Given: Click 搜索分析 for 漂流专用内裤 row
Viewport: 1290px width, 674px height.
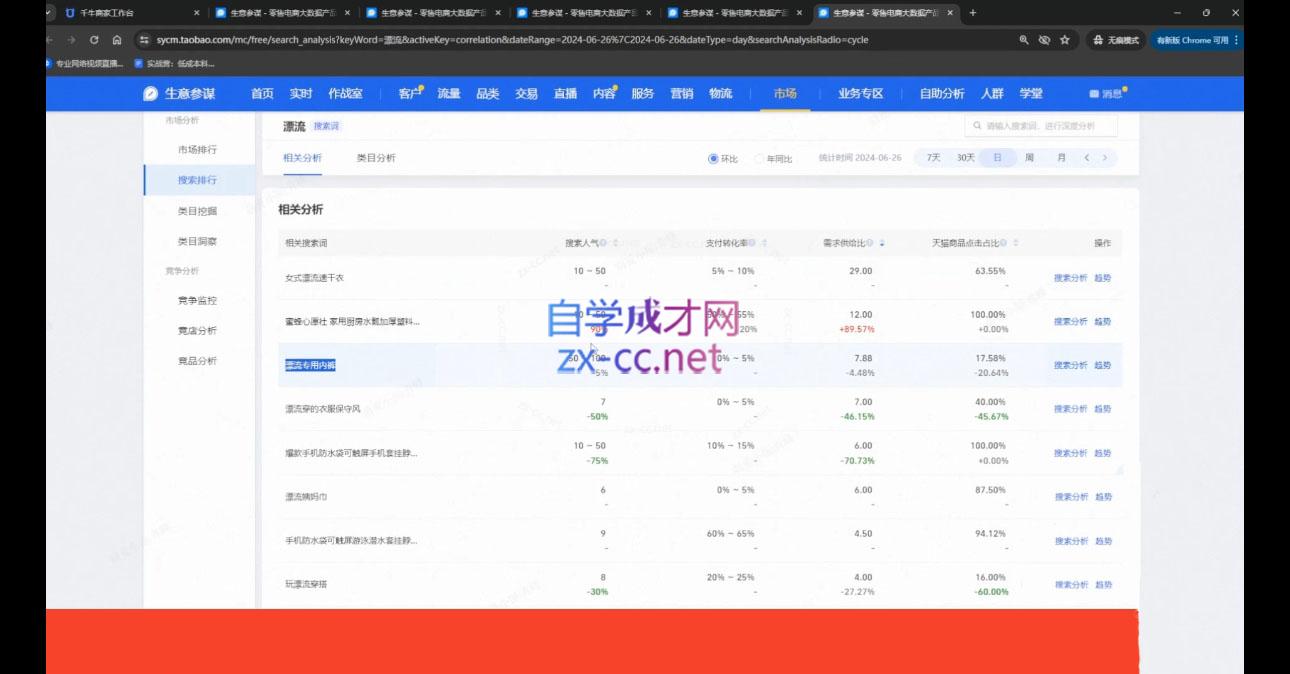Looking at the screenshot, I should coord(1070,366).
